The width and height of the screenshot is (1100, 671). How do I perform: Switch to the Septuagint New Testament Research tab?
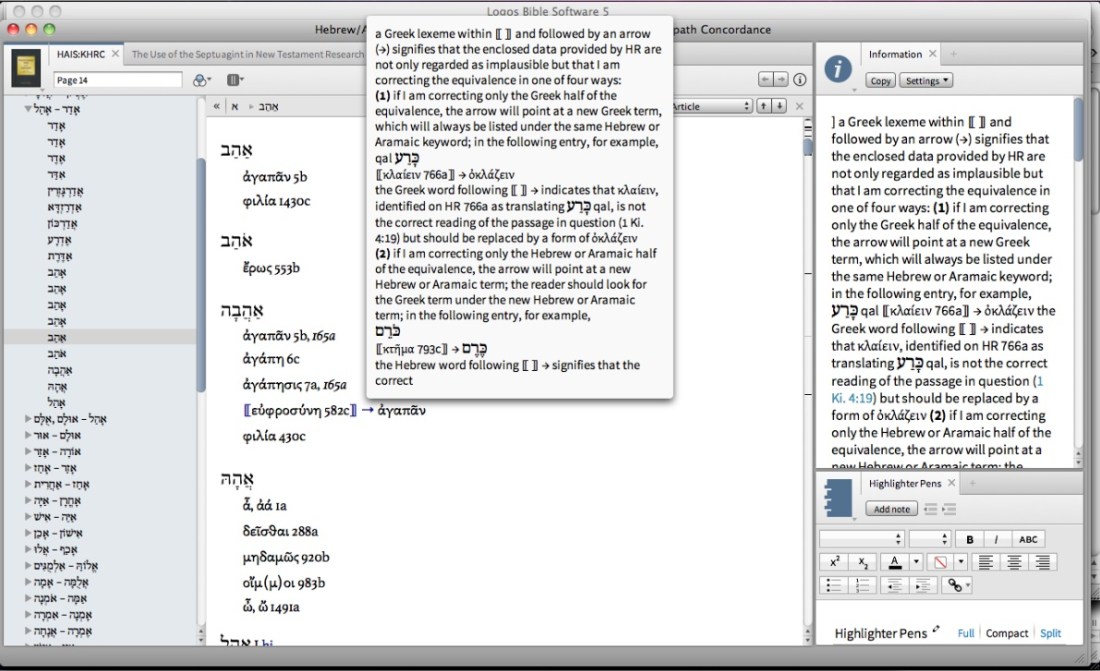point(247,55)
